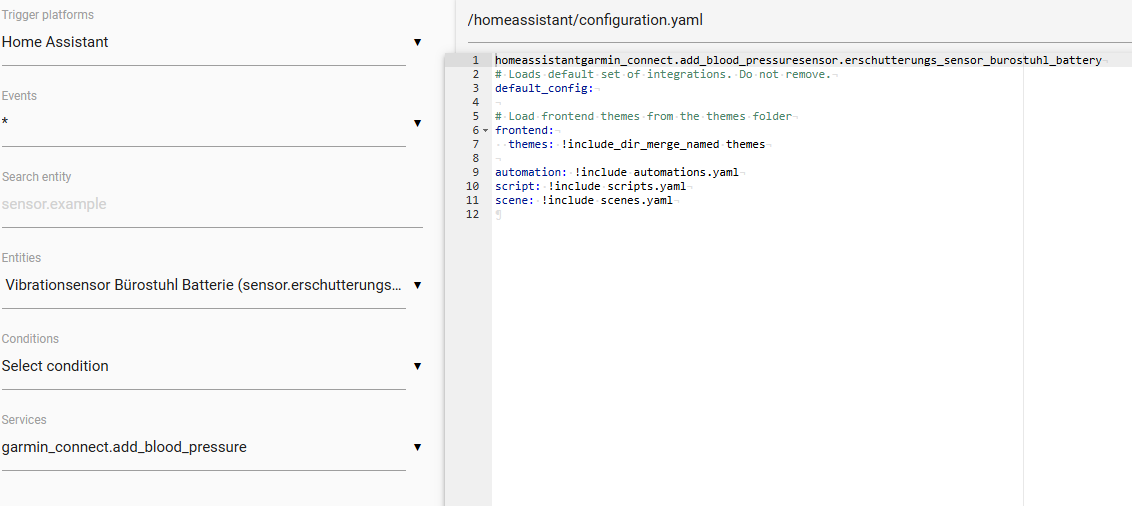
Task: Click the Search entity input field
Action: [212, 204]
